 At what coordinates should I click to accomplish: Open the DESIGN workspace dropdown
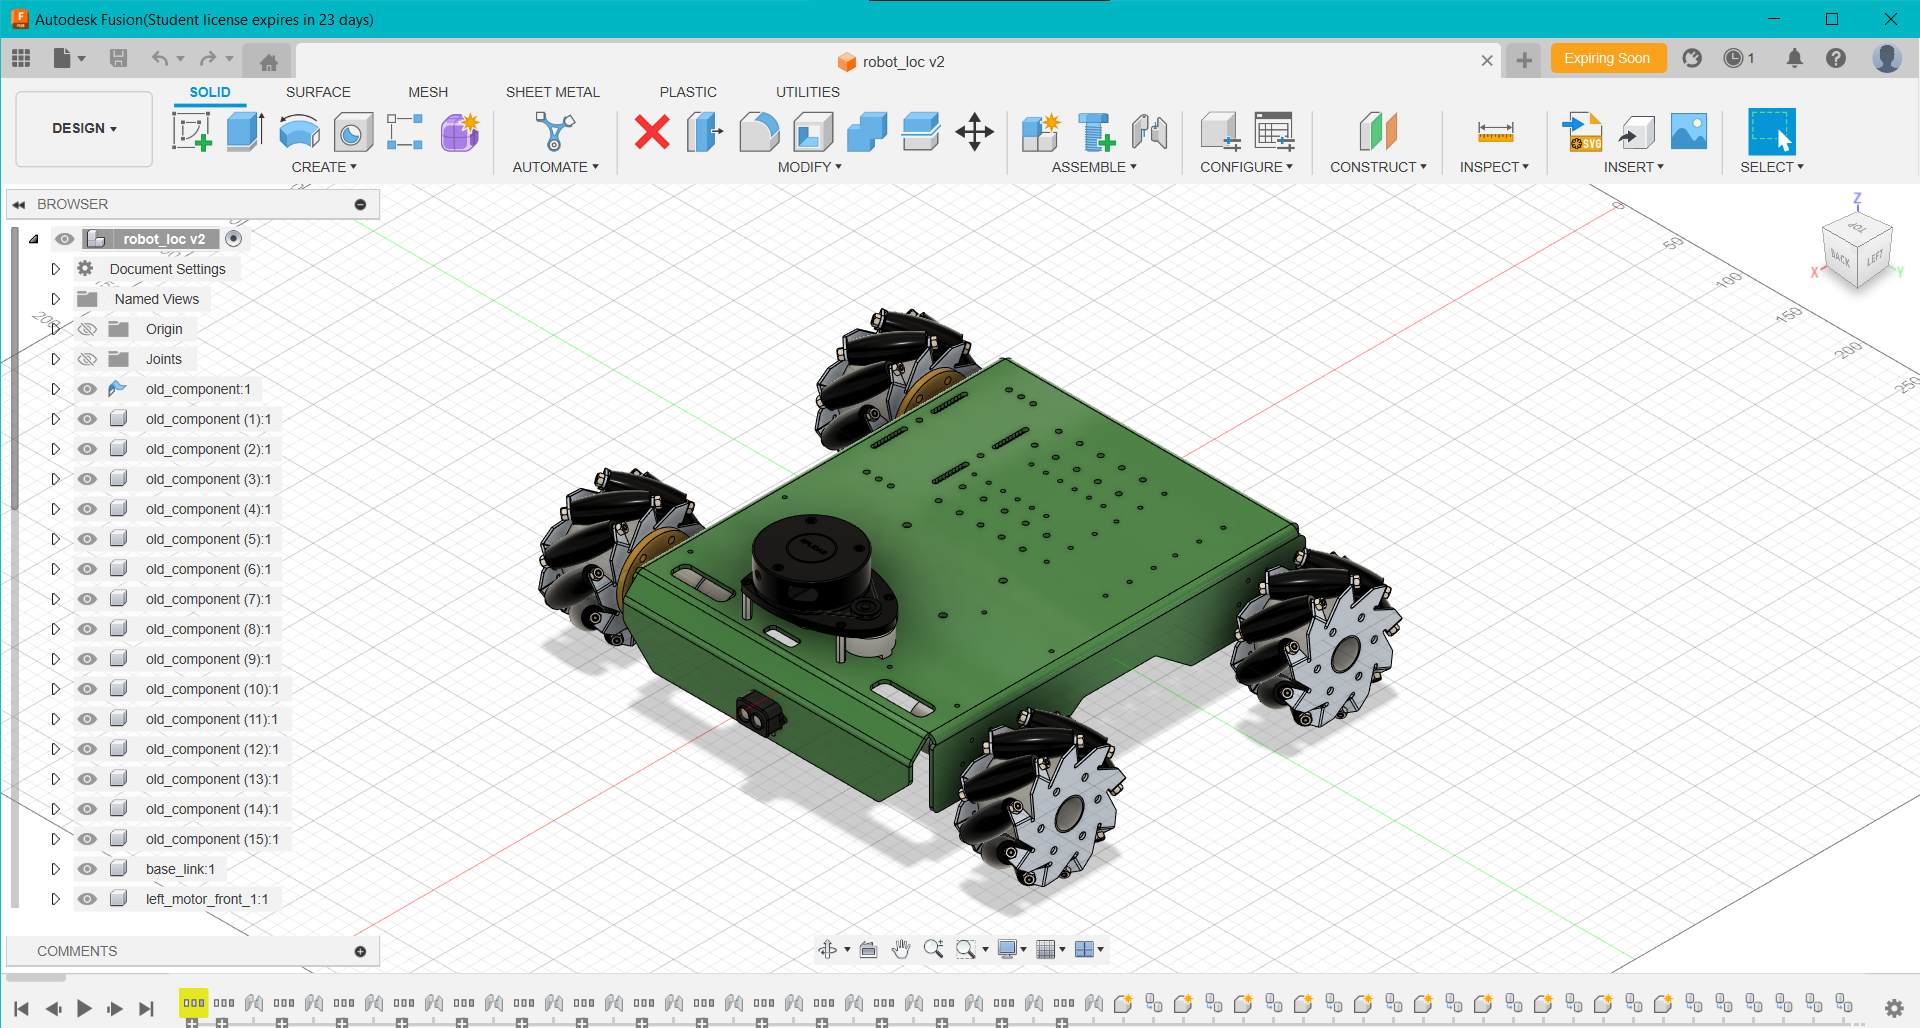84,128
